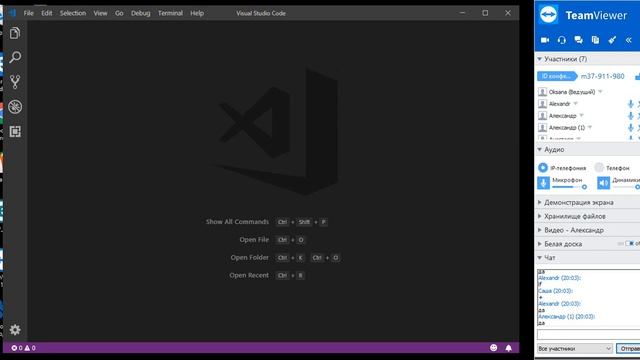Expand the Видео - Александр section

[x=540, y=230]
